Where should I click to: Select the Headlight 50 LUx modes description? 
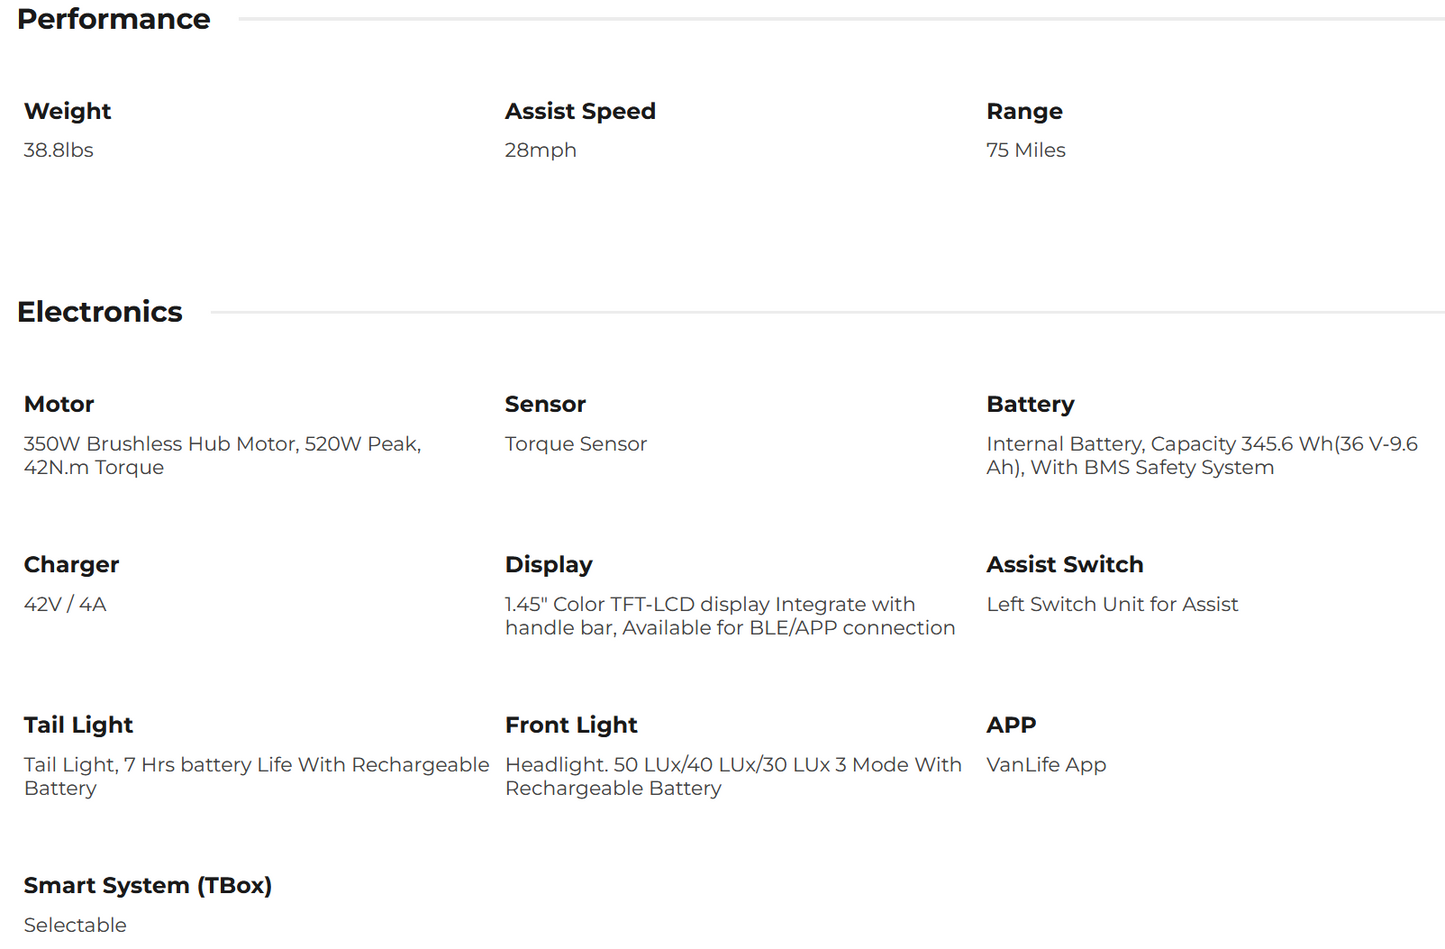pyautogui.click(x=732, y=776)
